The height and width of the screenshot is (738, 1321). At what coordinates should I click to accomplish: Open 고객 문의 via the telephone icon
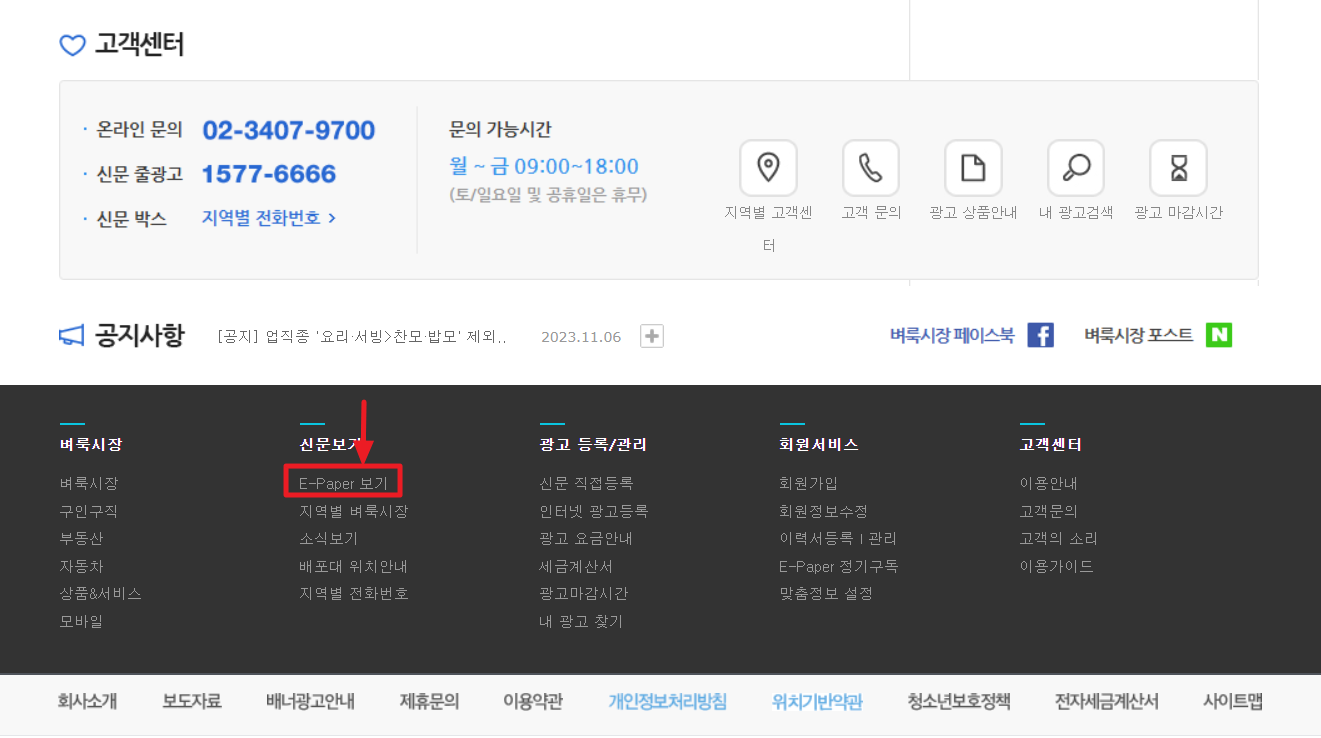870,167
